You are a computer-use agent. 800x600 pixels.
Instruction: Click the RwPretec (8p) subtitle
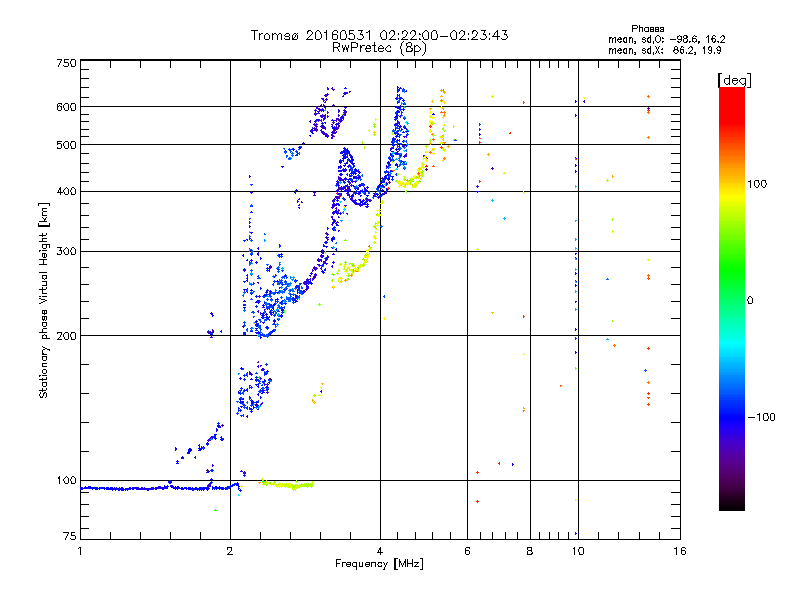379,47
